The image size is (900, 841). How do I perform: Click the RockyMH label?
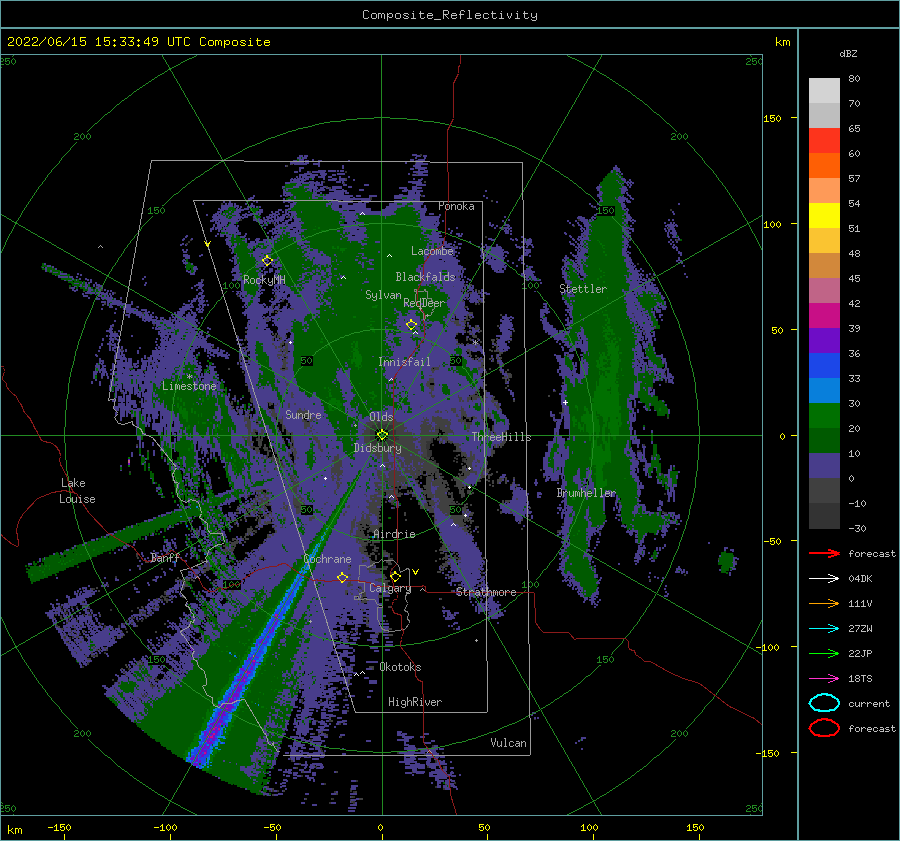pos(264,280)
